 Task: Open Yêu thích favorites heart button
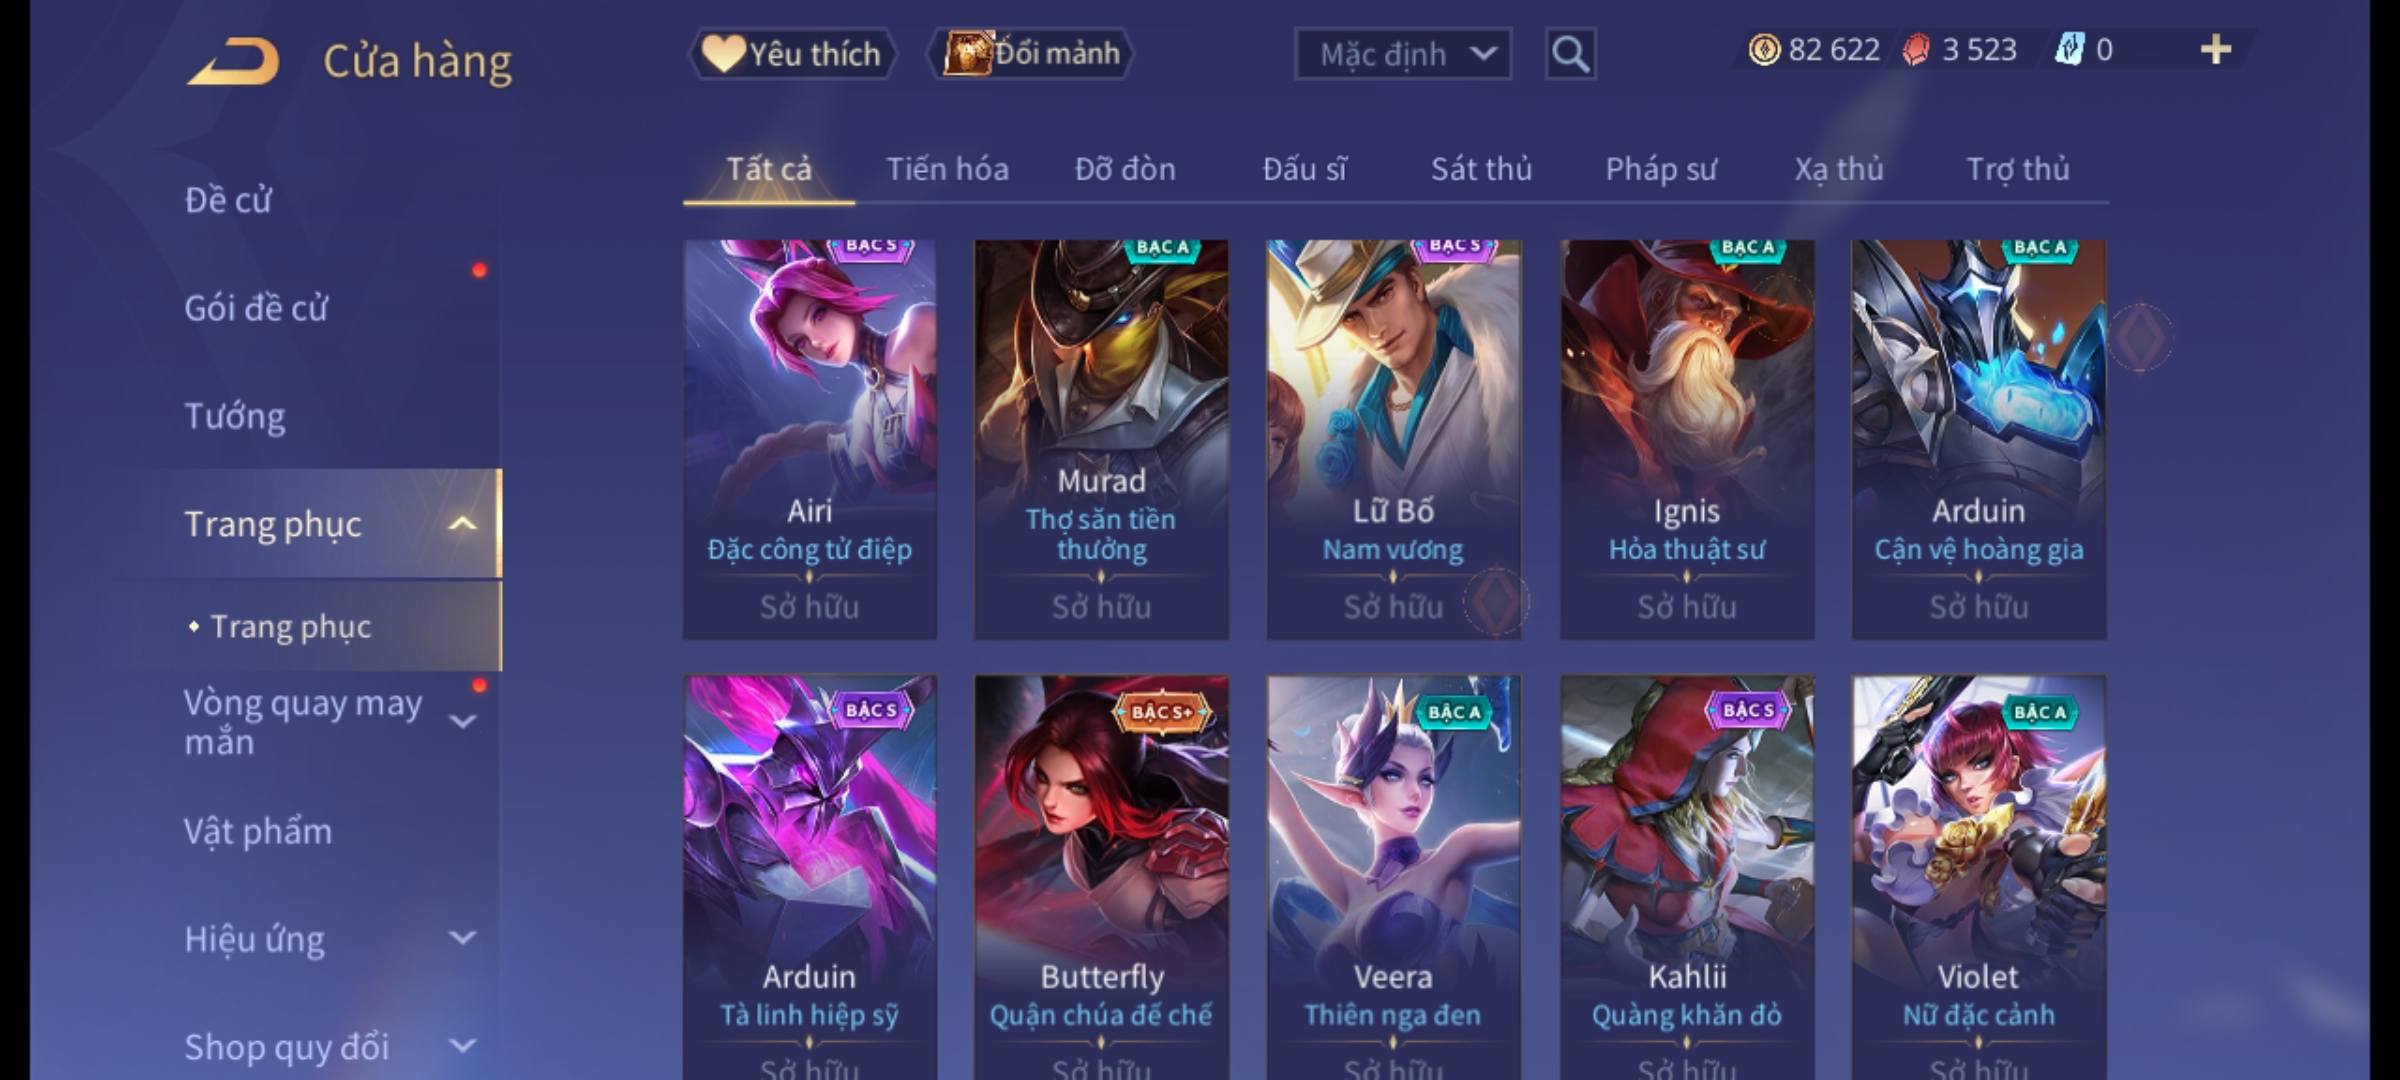[792, 54]
